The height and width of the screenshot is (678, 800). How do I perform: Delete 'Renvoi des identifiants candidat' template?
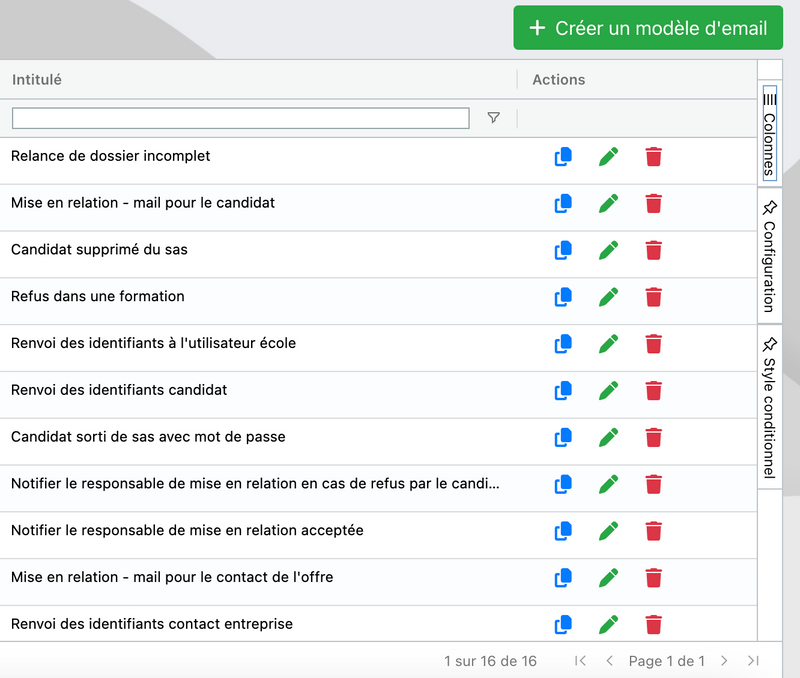(x=654, y=391)
